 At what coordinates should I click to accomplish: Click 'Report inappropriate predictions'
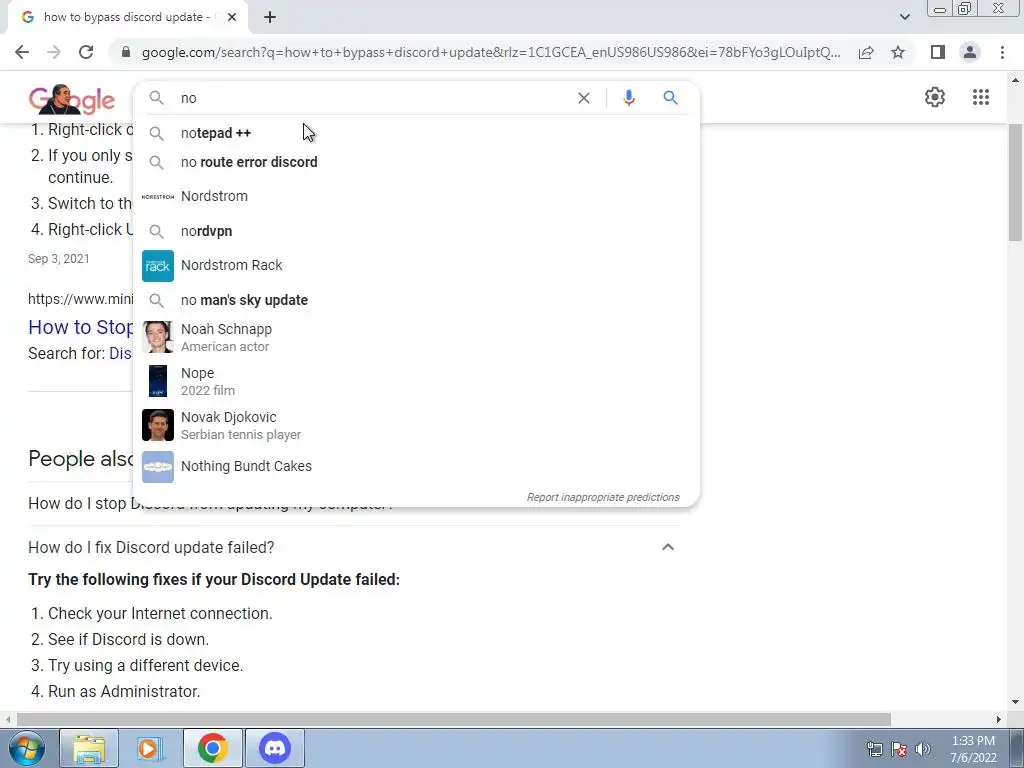[x=603, y=497]
